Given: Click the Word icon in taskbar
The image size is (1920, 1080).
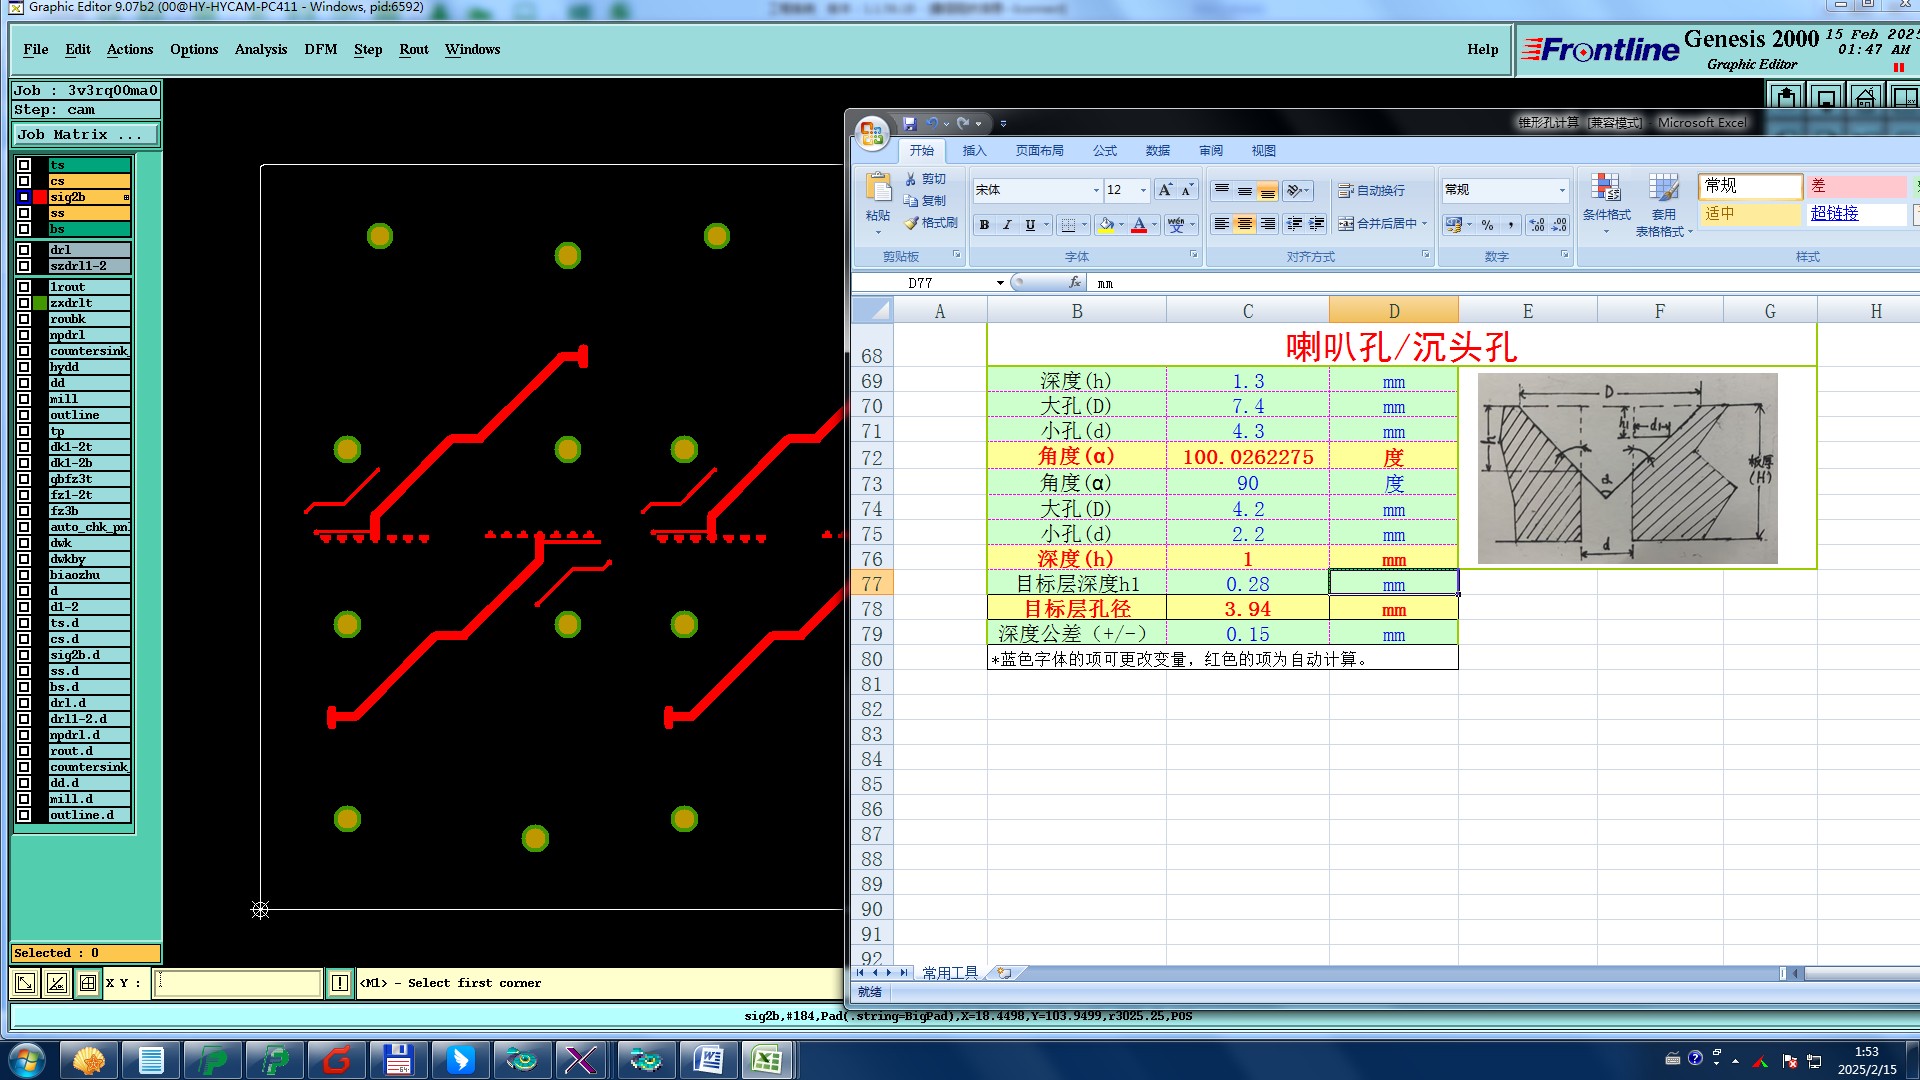Looking at the screenshot, I should pyautogui.click(x=708, y=1060).
